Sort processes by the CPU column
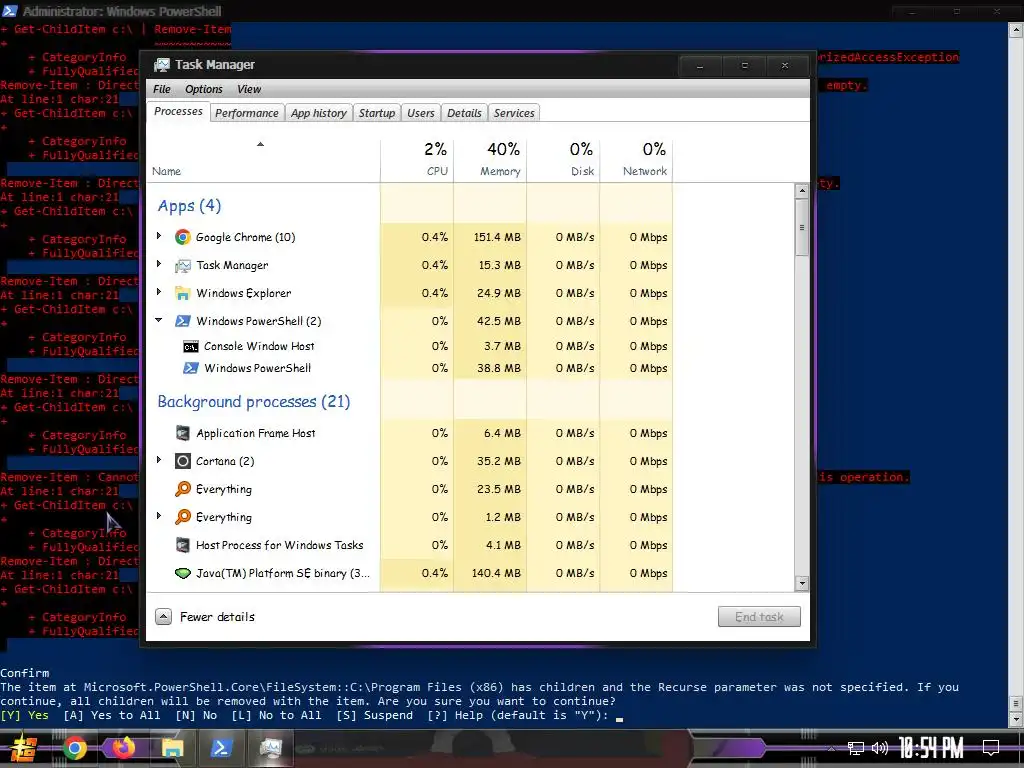Image resolution: width=1024 pixels, height=768 pixels. coord(417,159)
